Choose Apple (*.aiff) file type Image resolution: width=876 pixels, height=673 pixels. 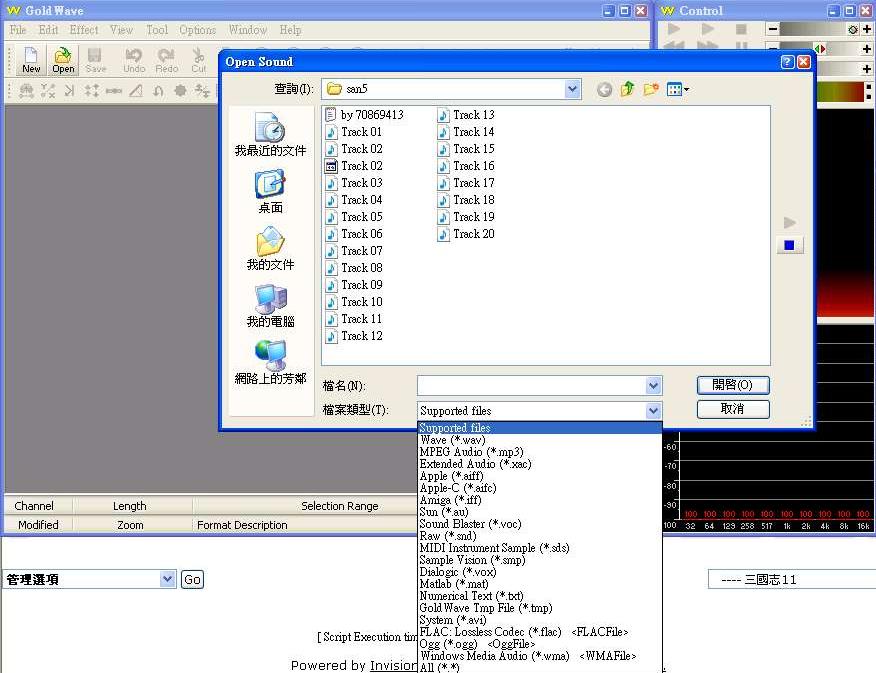(x=540, y=476)
